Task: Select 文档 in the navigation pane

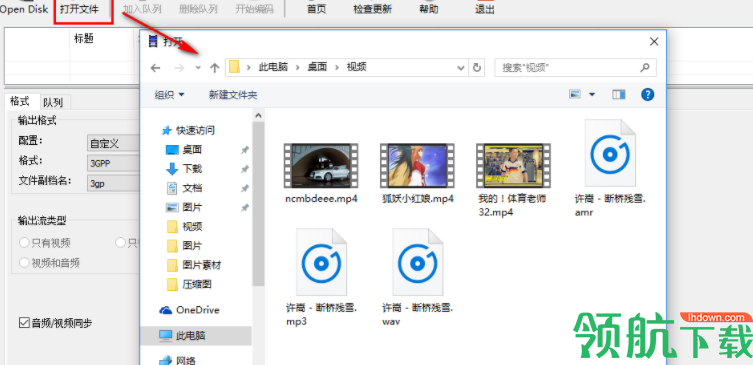Action: 192,188
